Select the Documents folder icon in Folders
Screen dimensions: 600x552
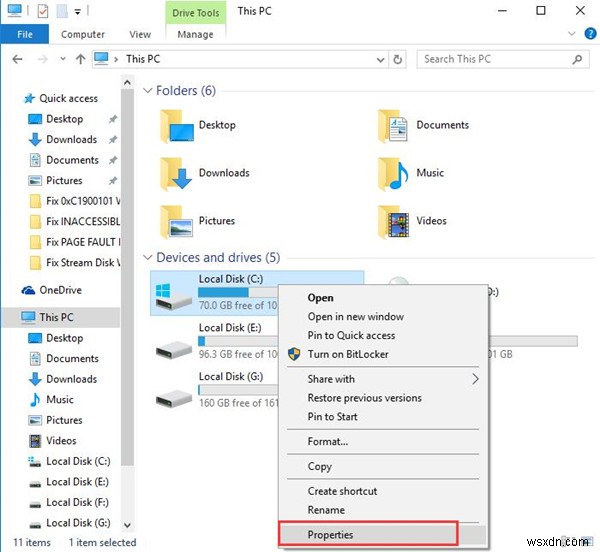(393, 126)
